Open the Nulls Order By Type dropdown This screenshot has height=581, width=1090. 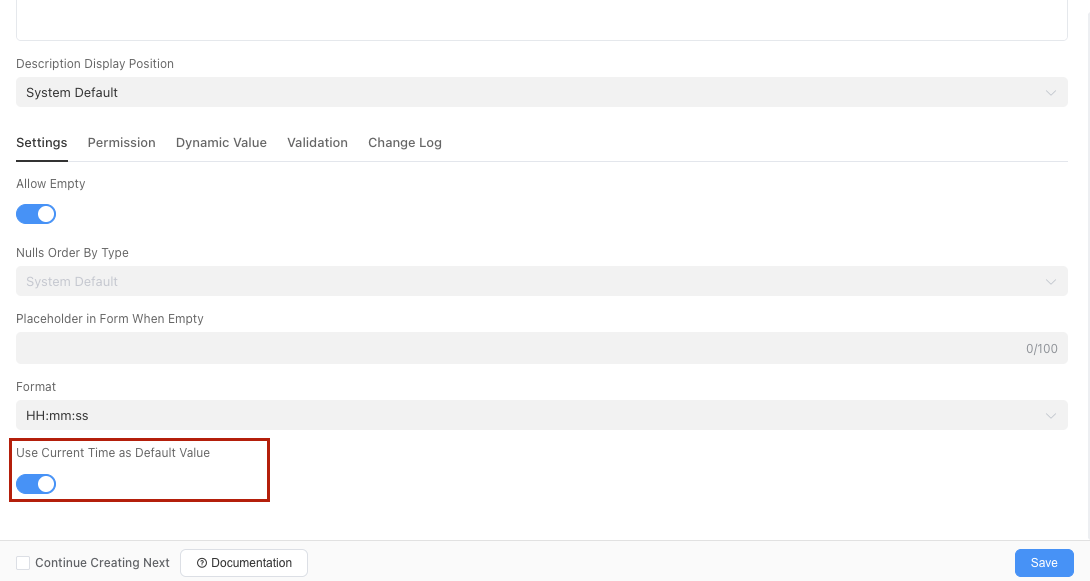coord(540,281)
